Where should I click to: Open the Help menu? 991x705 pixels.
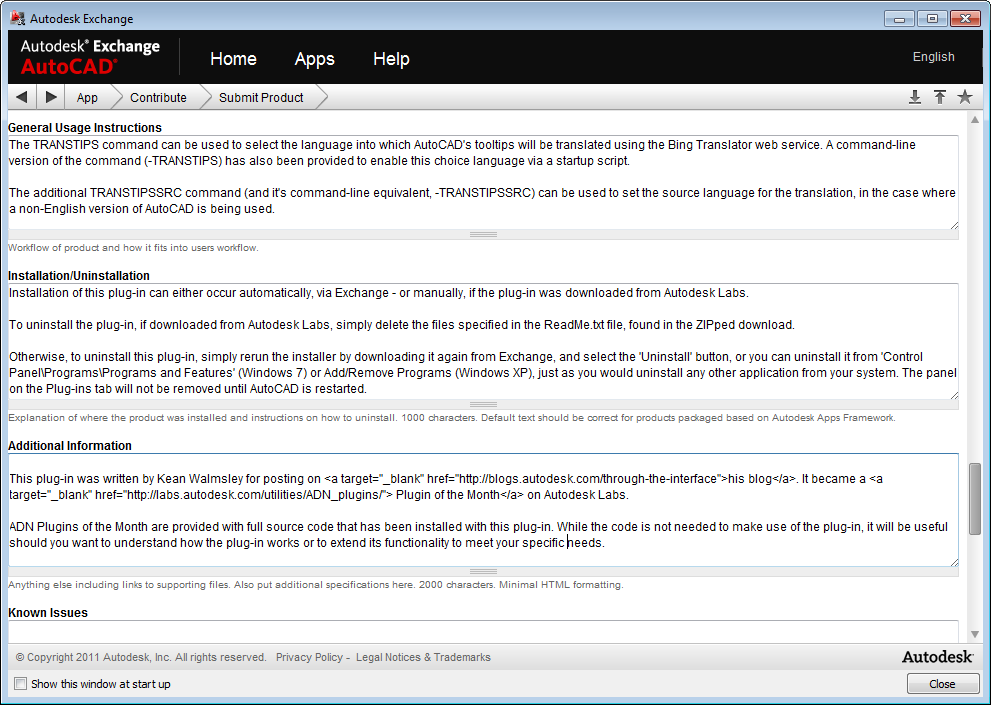click(x=391, y=59)
